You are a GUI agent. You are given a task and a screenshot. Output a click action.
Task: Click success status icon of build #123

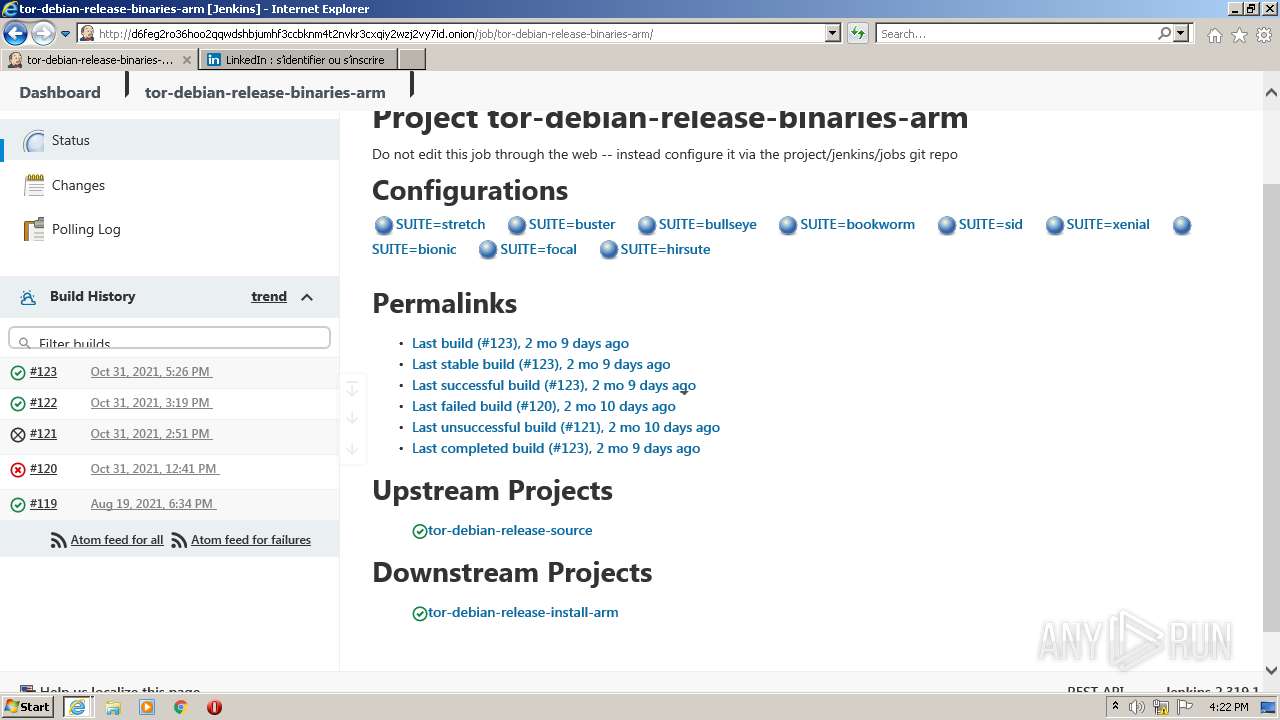(18, 373)
